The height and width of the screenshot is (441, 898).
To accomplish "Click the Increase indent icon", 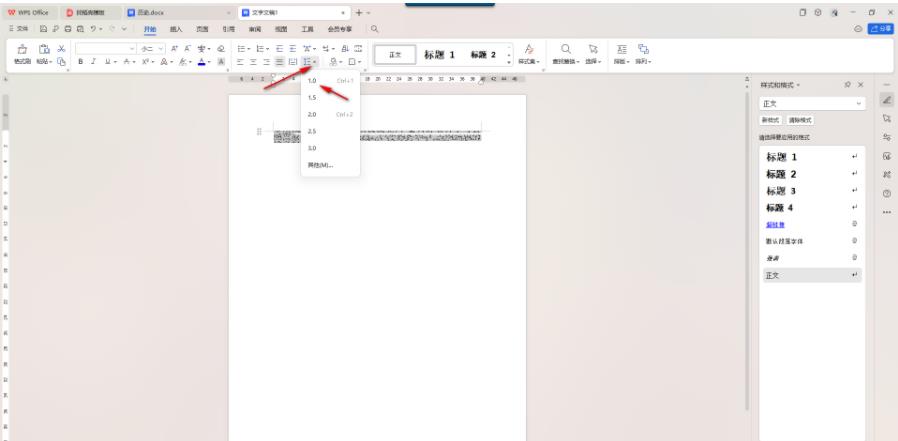I will (x=293, y=49).
